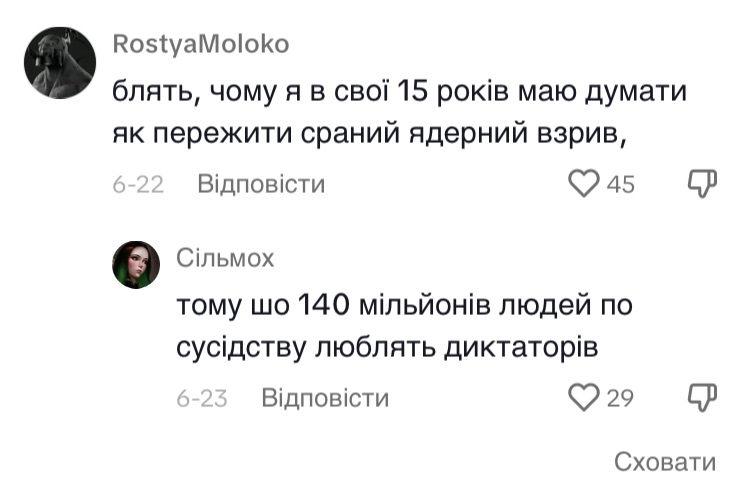Like Сільмох's reply with the heart
The width and height of the screenshot is (750, 501).
click(x=583, y=397)
